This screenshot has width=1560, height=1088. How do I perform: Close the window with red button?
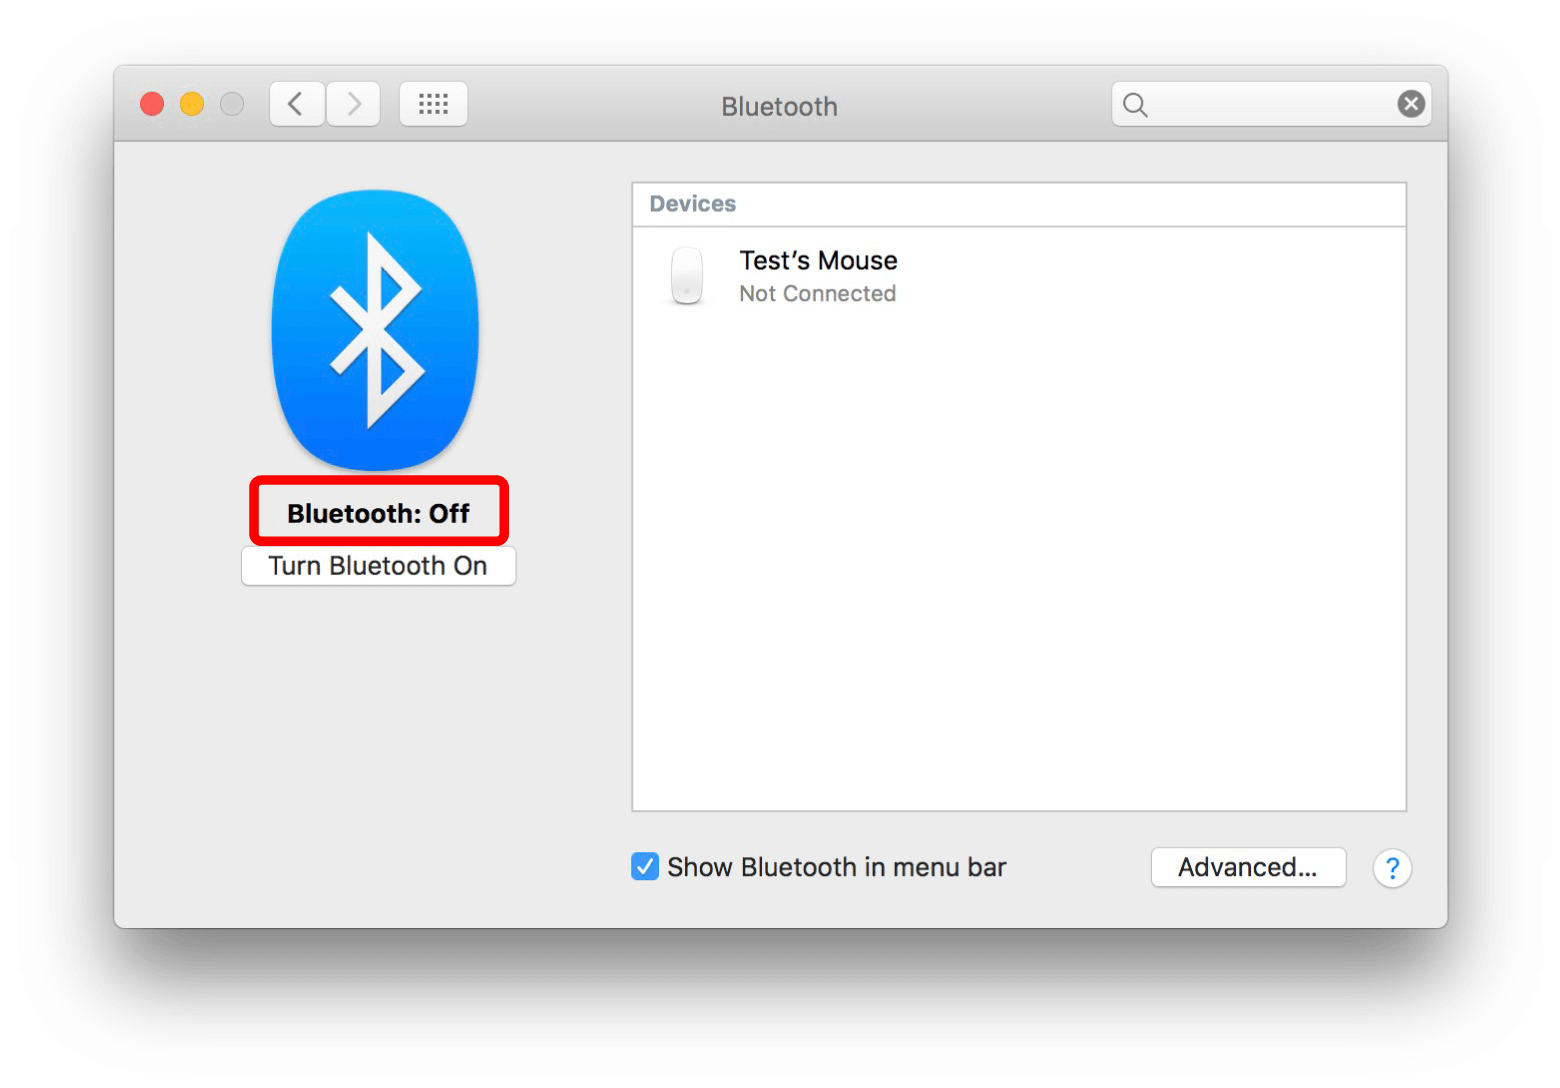point(152,104)
